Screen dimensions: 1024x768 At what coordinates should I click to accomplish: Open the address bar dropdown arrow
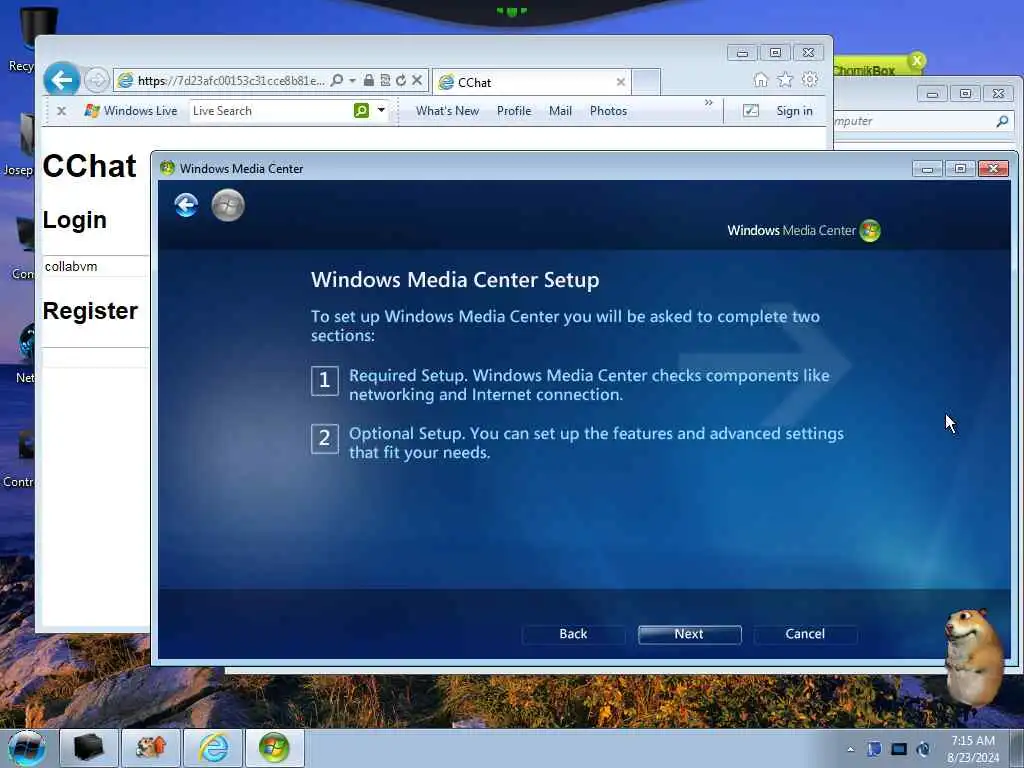[352, 80]
